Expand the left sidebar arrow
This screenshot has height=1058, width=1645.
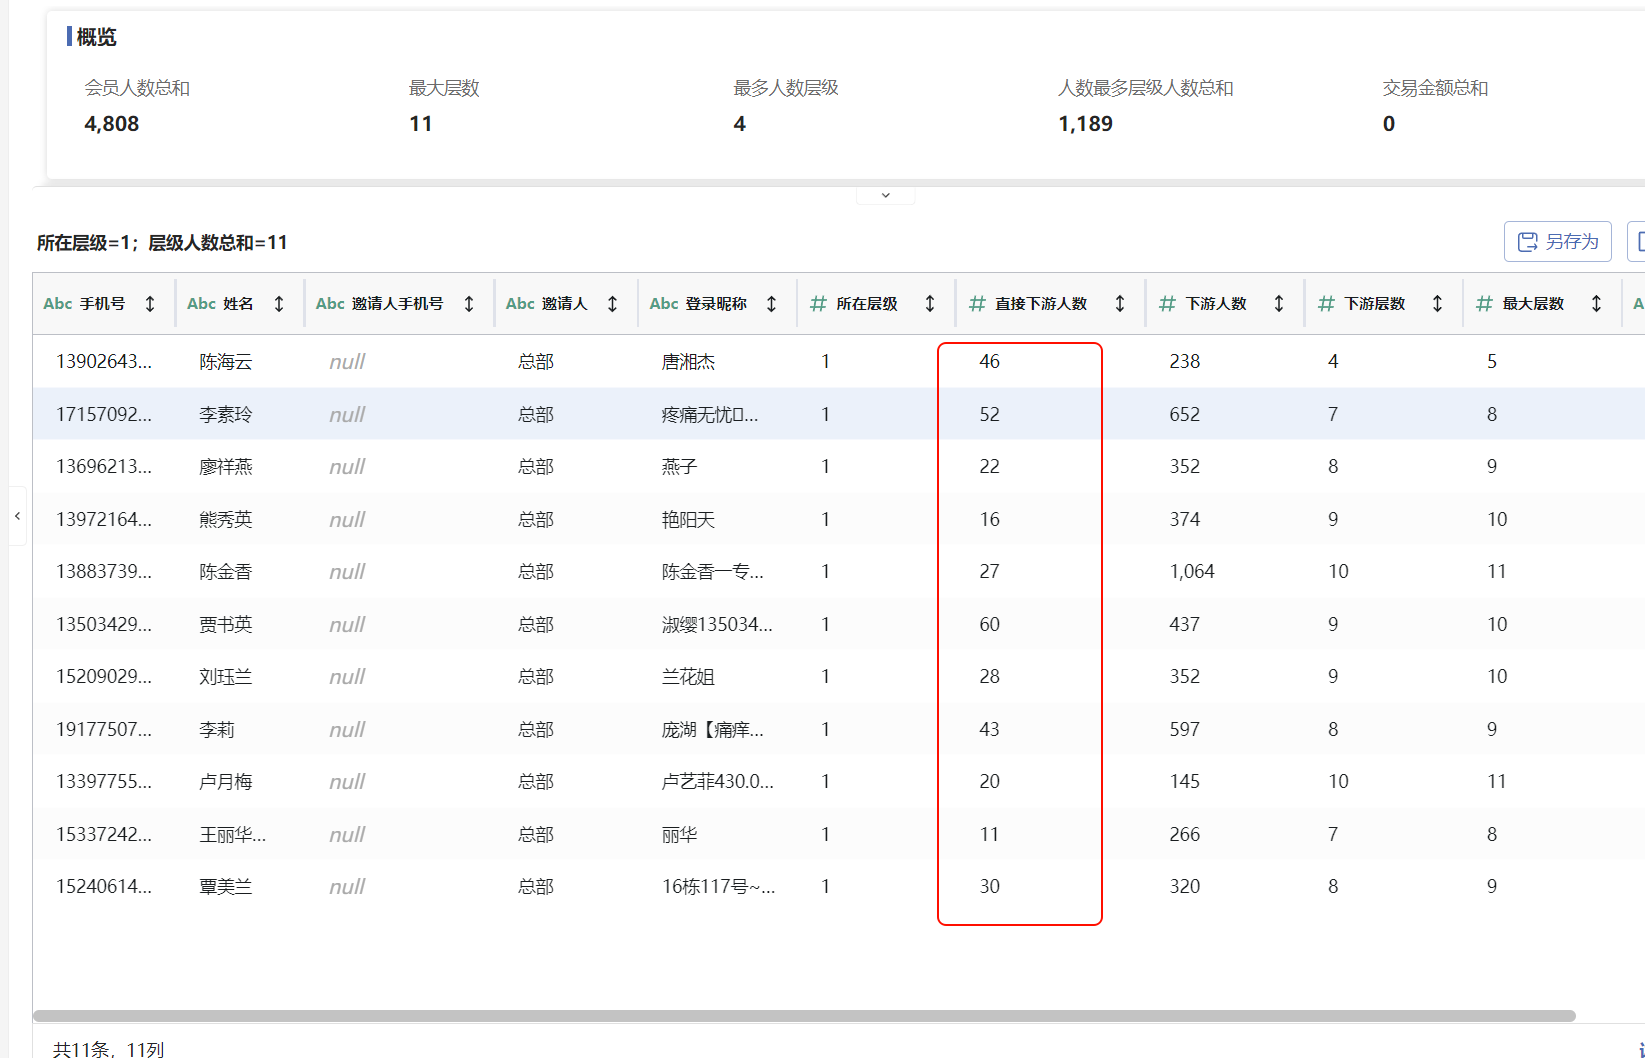point(17,516)
